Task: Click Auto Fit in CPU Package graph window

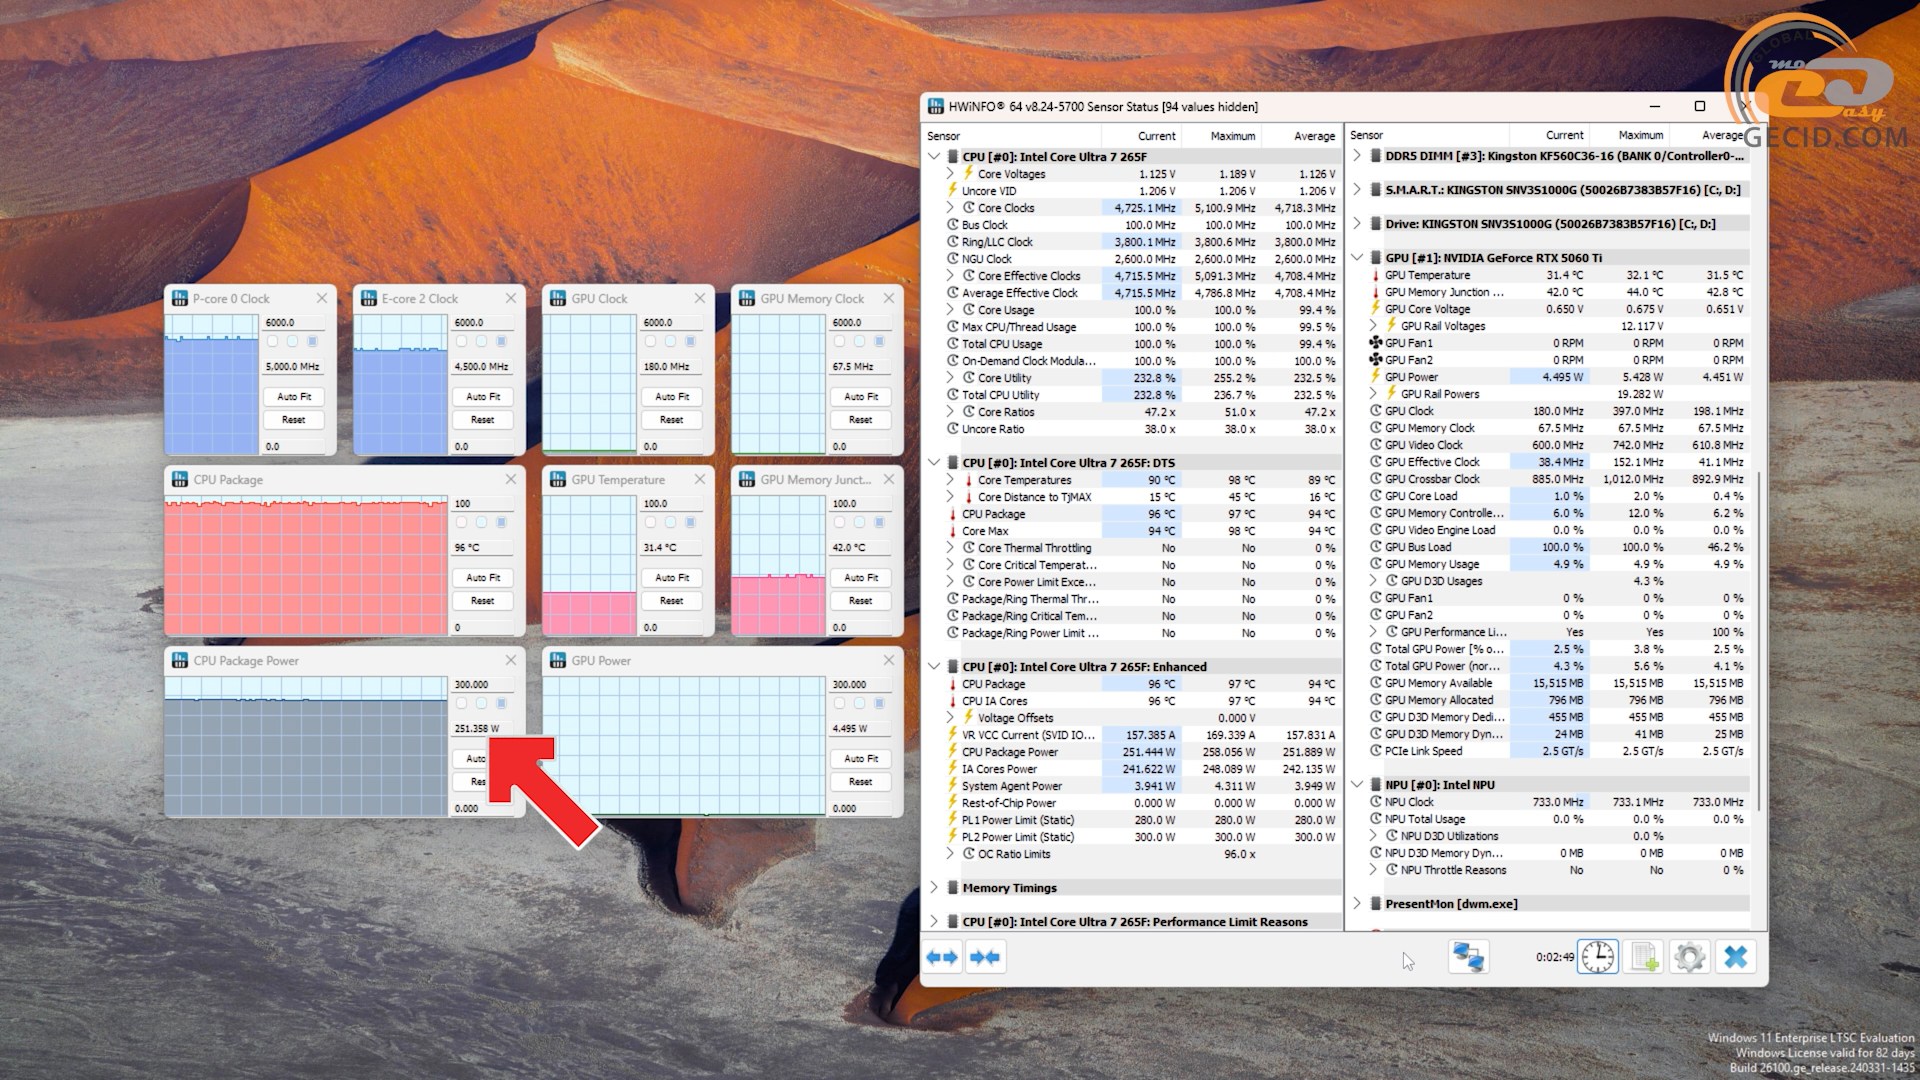Action: coord(483,577)
